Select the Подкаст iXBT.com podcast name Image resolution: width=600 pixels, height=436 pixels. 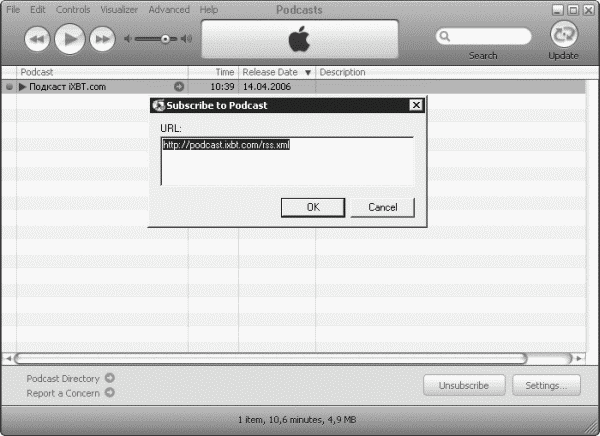(67, 87)
